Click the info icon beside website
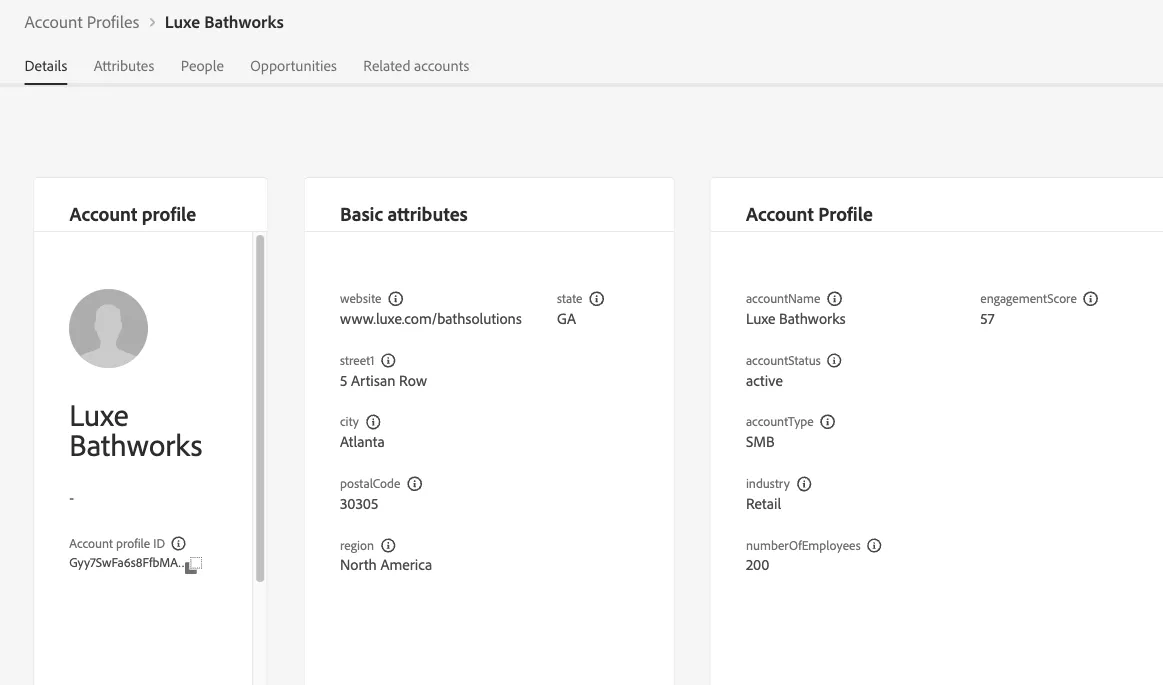The height and width of the screenshot is (685, 1163). pos(396,299)
